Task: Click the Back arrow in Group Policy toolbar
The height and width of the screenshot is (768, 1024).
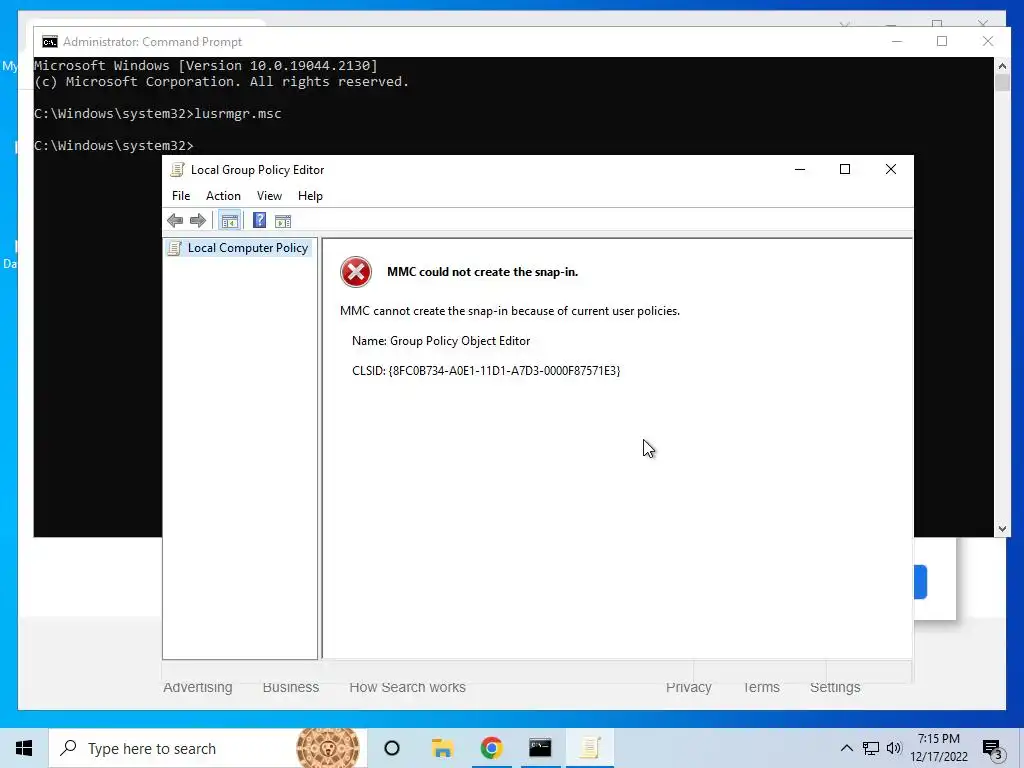Action: (175, 221)
